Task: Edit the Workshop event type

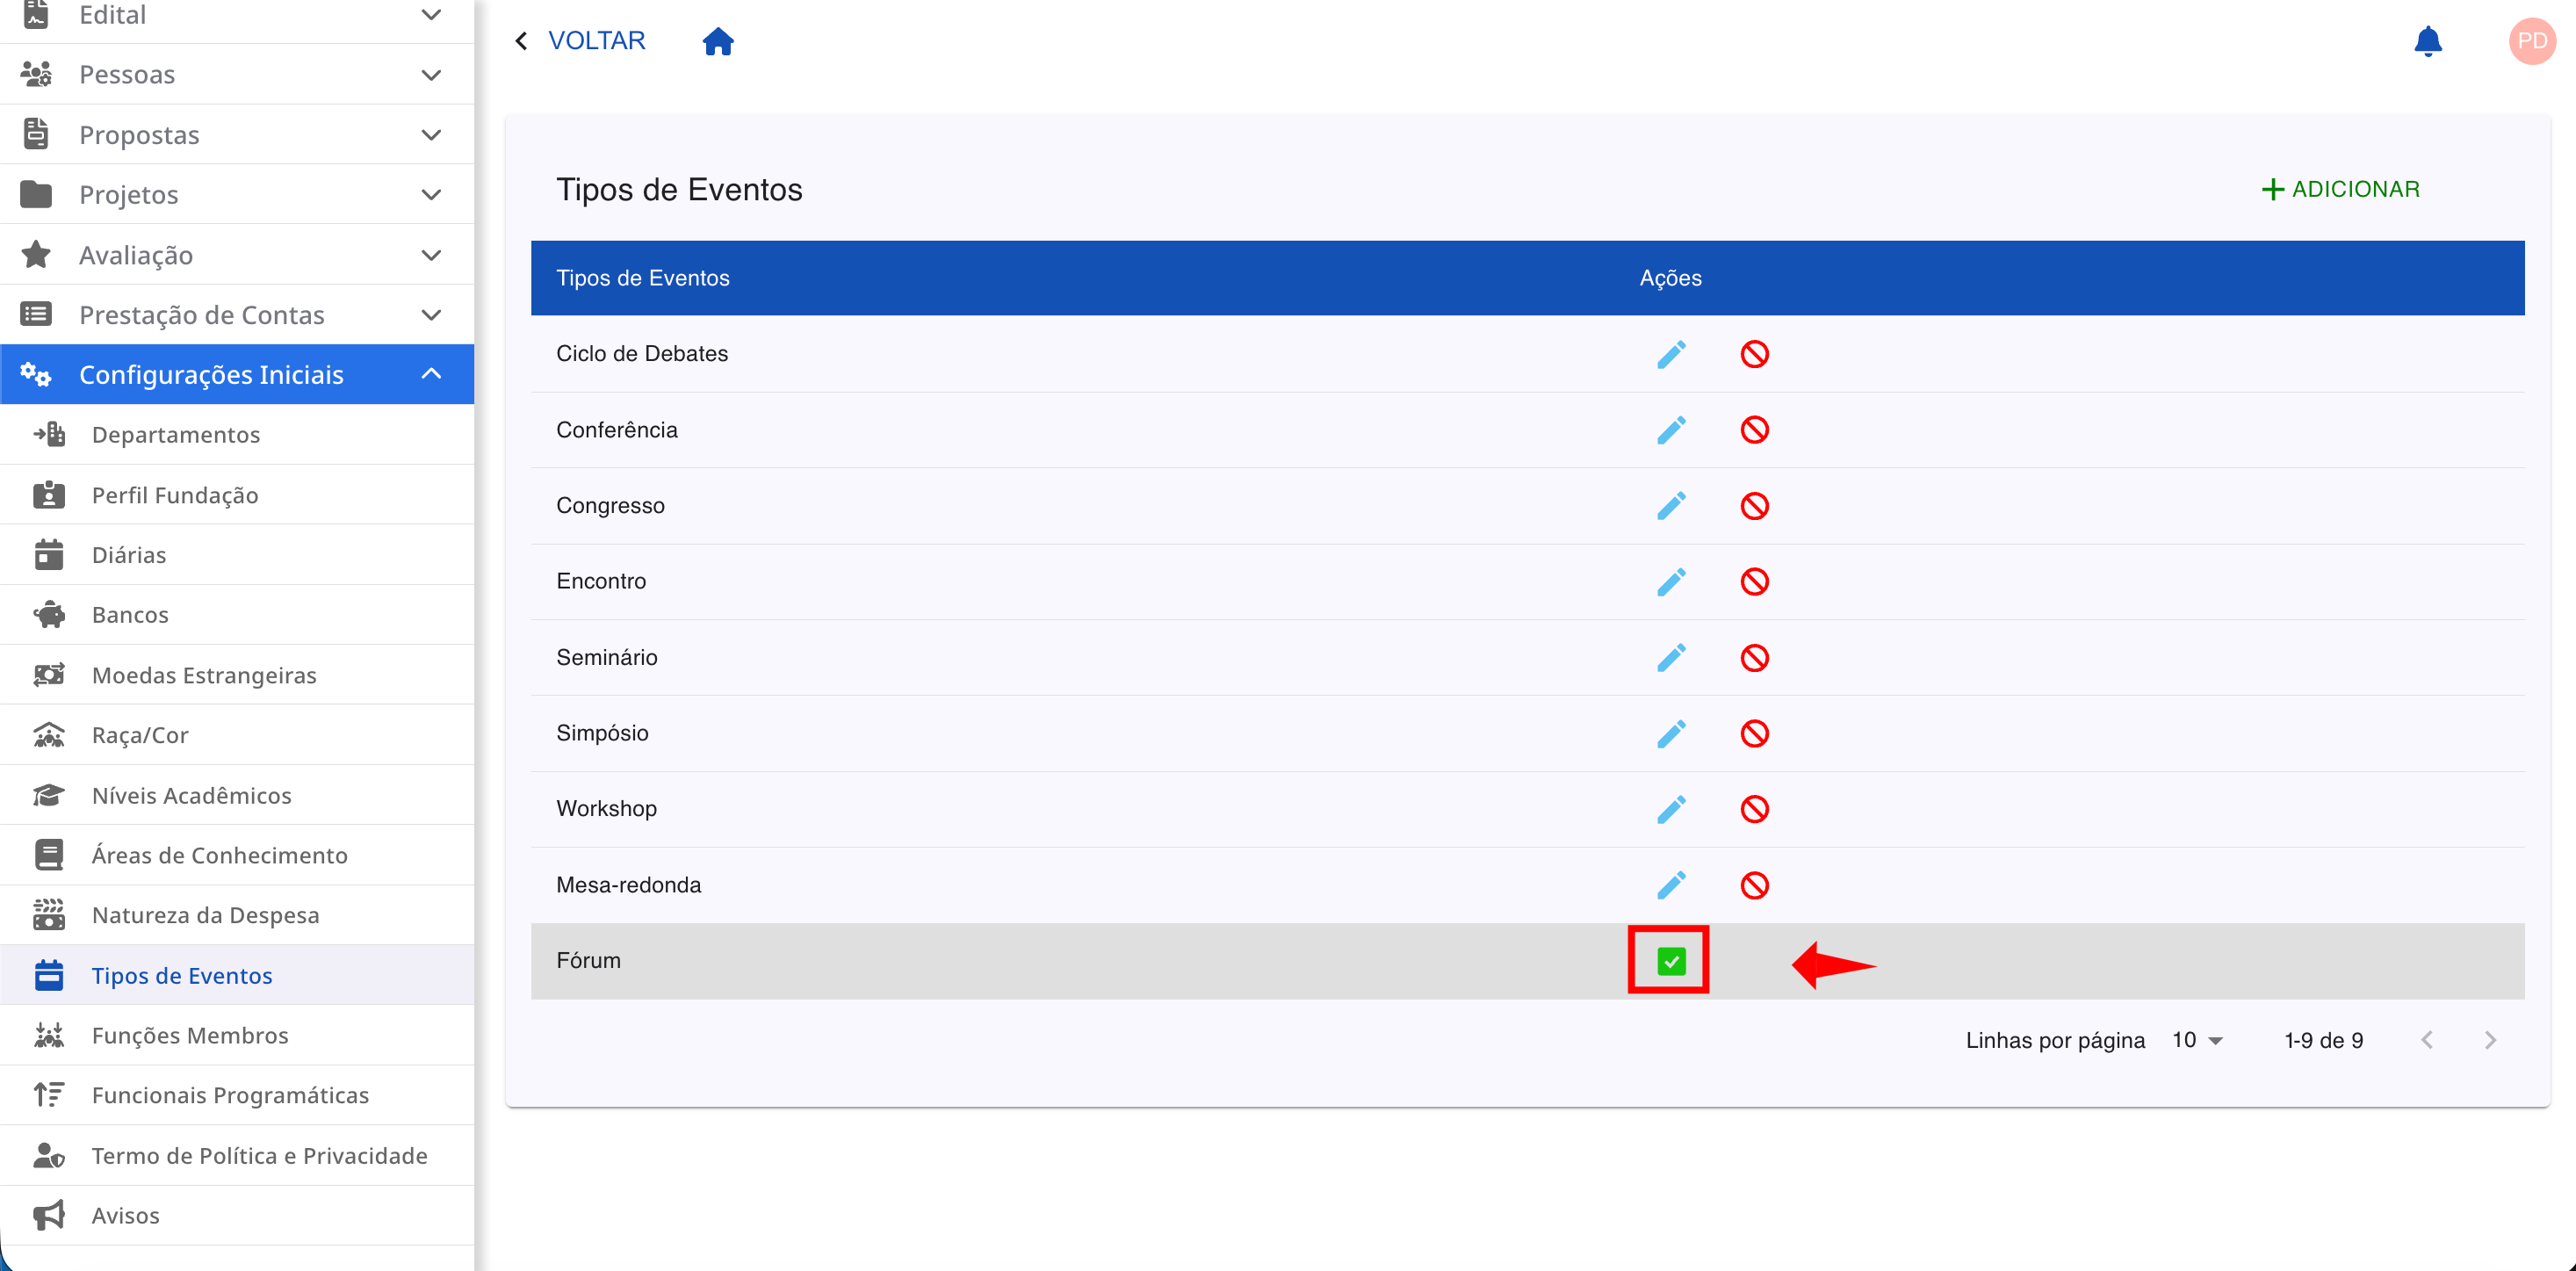Action: point(1671,809)
